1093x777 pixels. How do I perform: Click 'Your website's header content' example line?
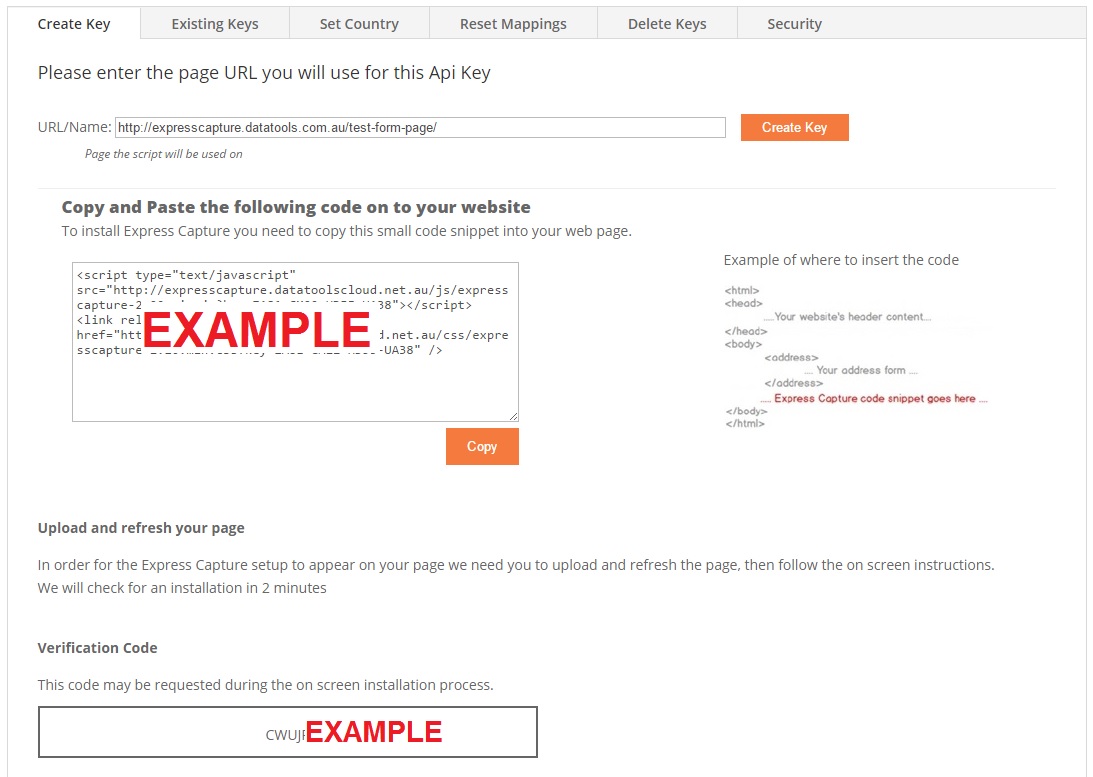(x=849, y=317)
